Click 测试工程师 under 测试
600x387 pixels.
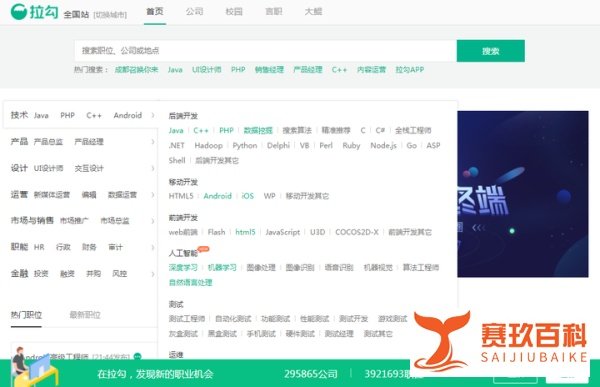point(187,318)
